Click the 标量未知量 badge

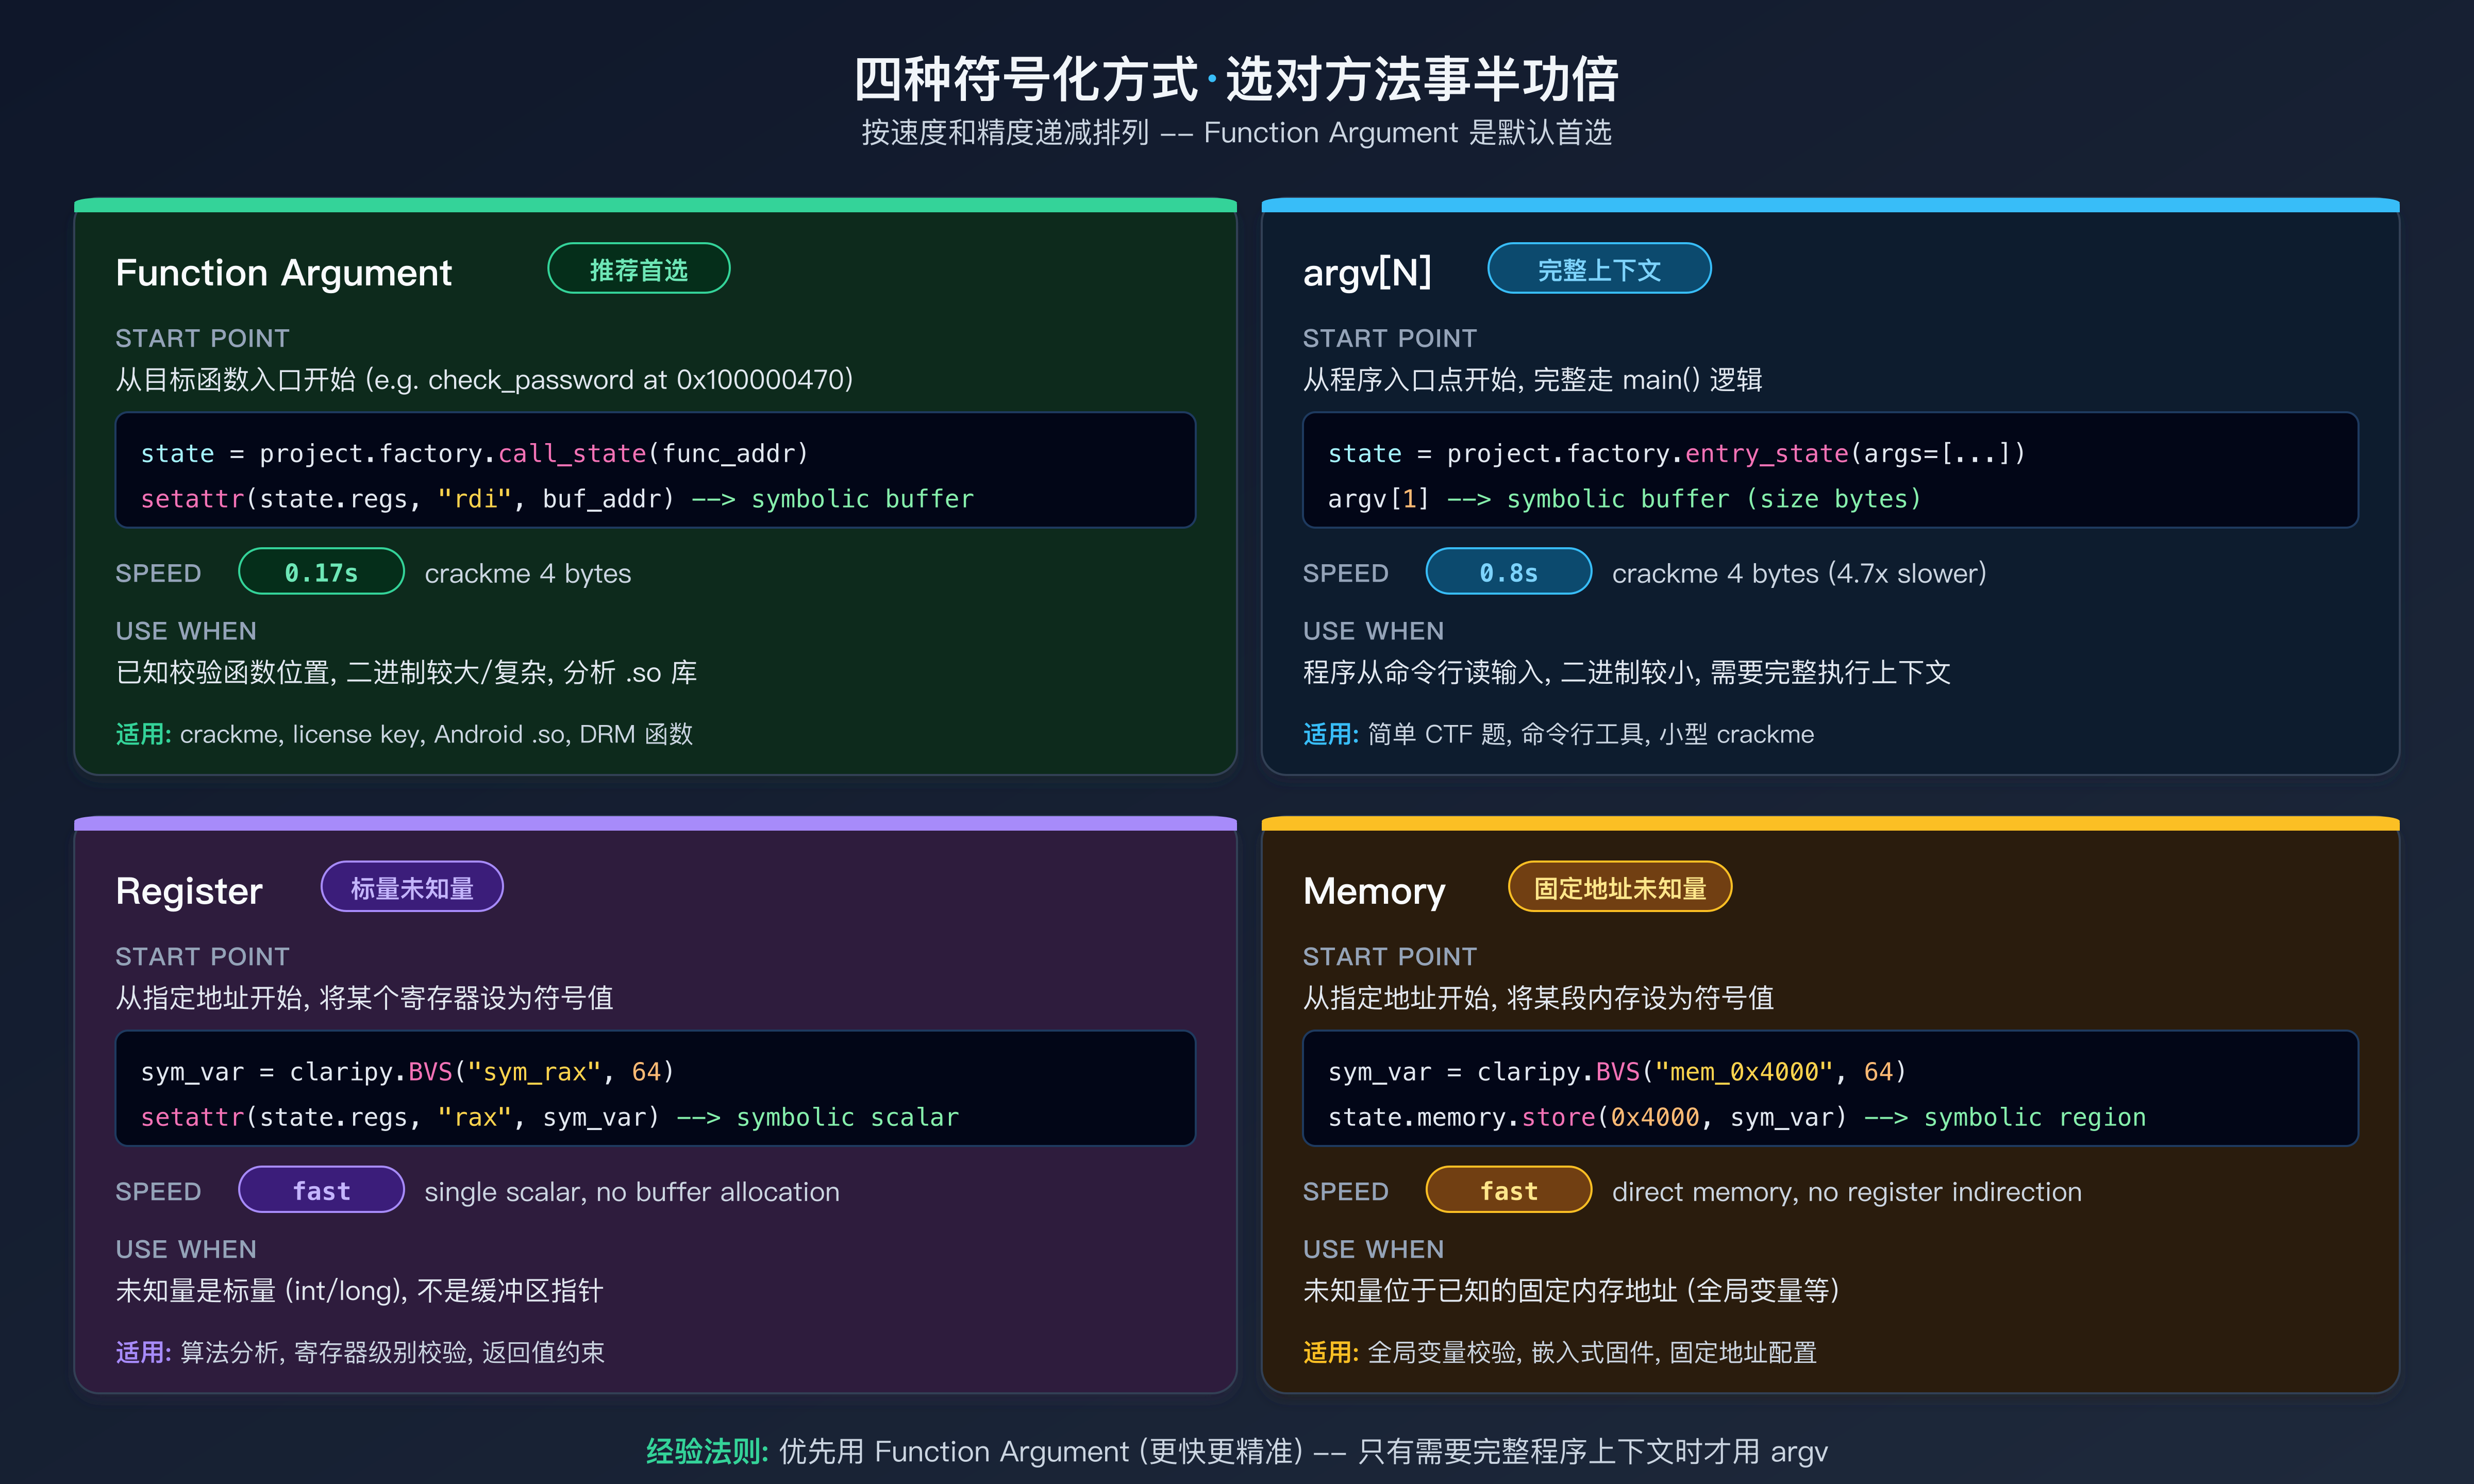[x=412, y=887]
